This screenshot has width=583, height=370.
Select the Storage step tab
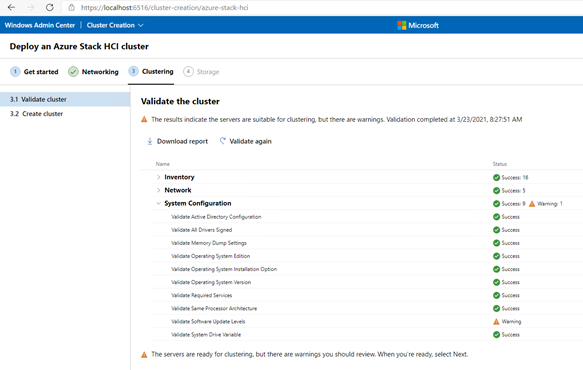point(201,72)
